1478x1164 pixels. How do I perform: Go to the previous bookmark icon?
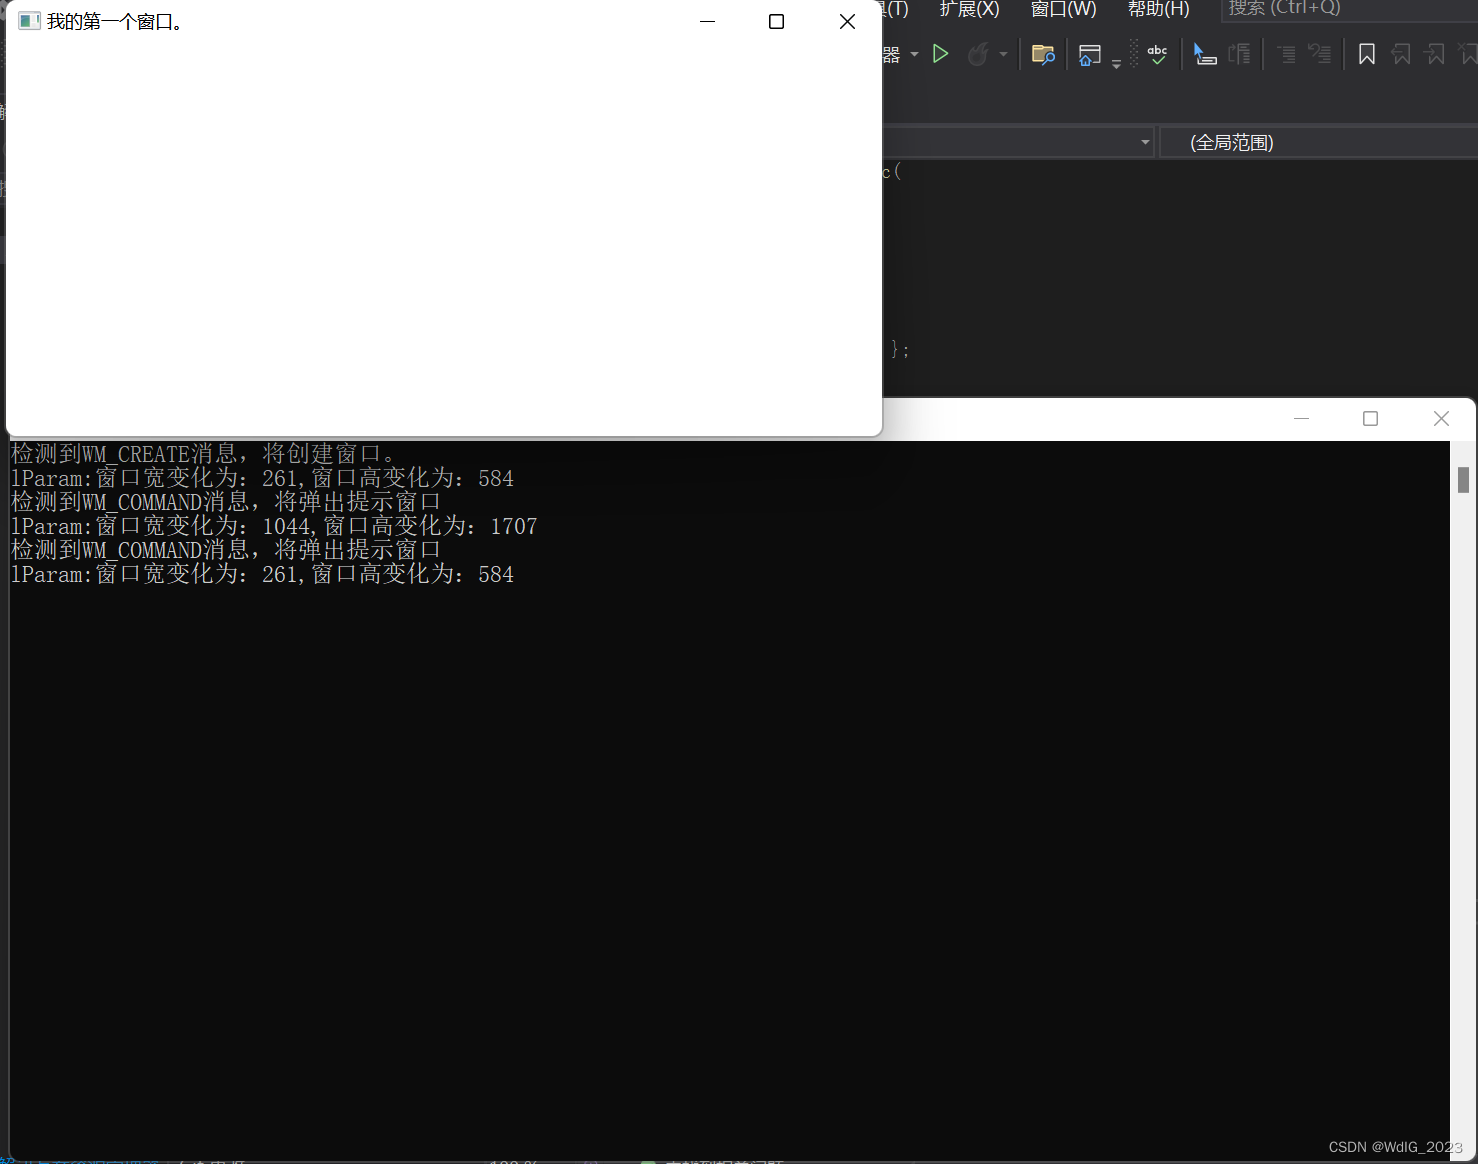1401,54
